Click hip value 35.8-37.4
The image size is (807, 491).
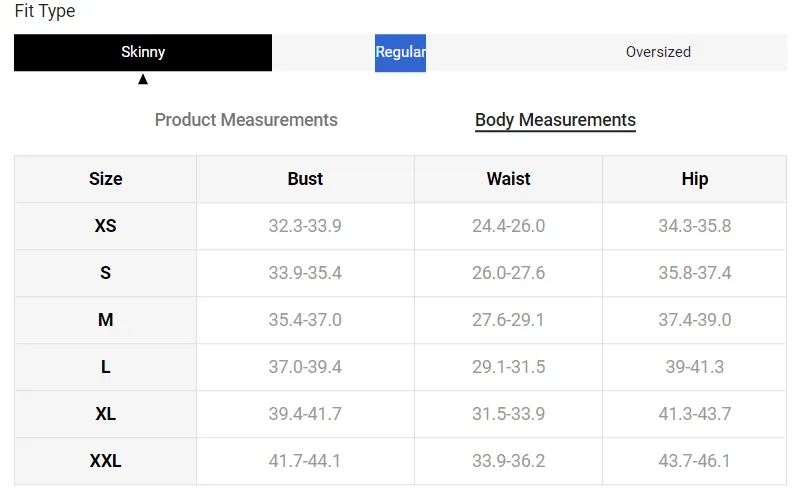coord(695,273)
